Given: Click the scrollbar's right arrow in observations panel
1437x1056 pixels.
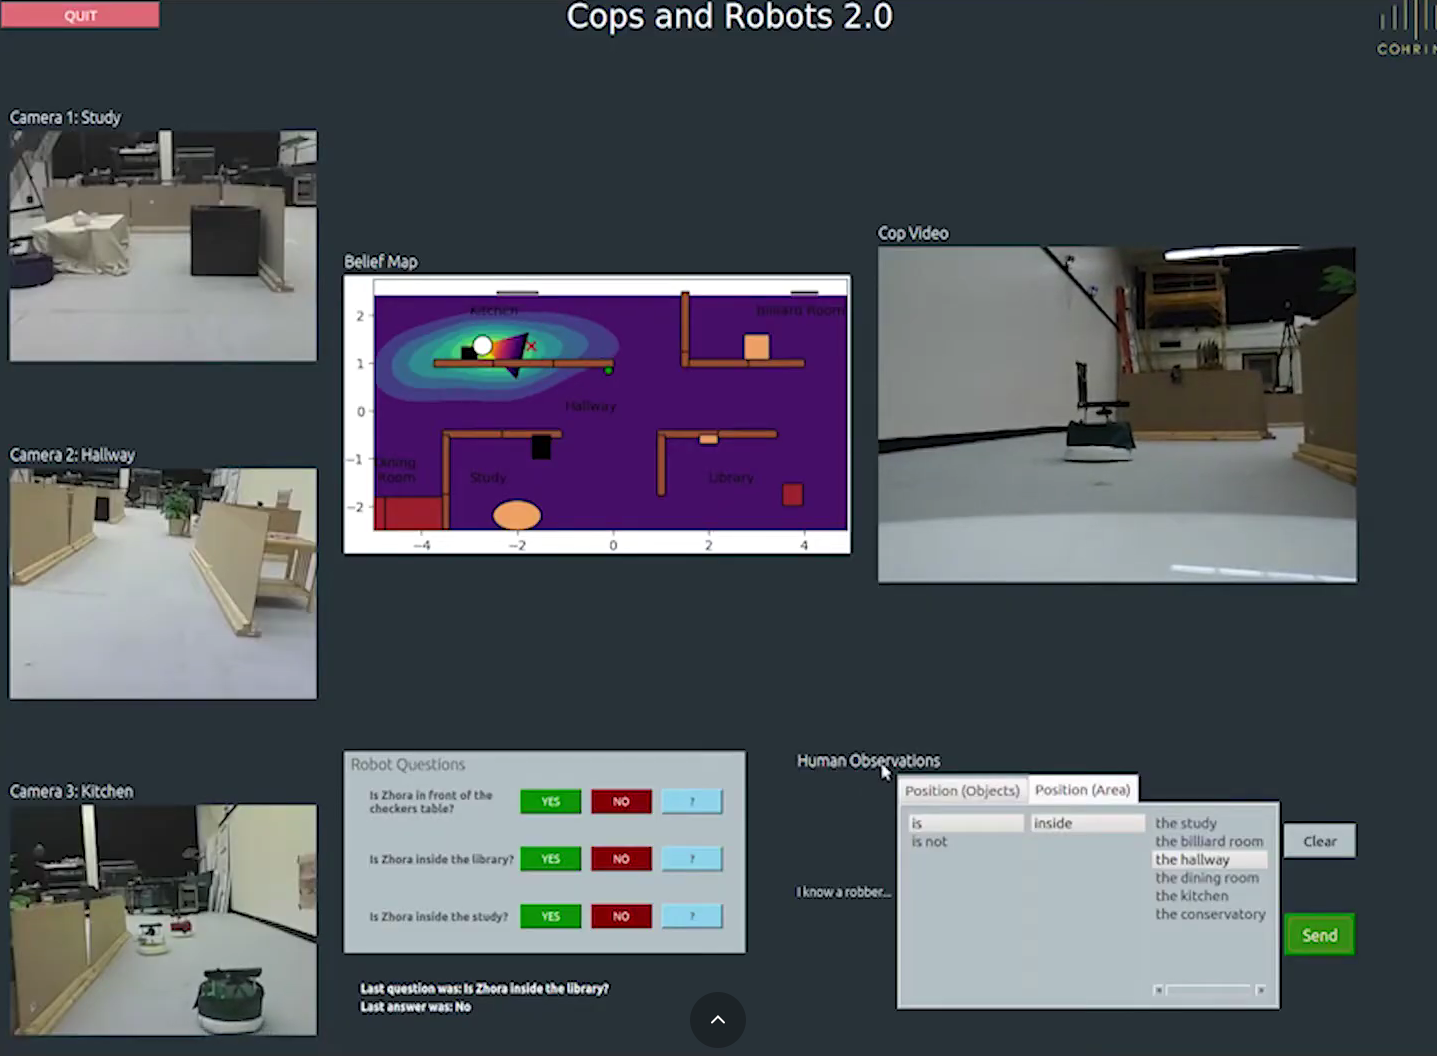Looking at the screenshot, I should click(x=1260, y=990).
